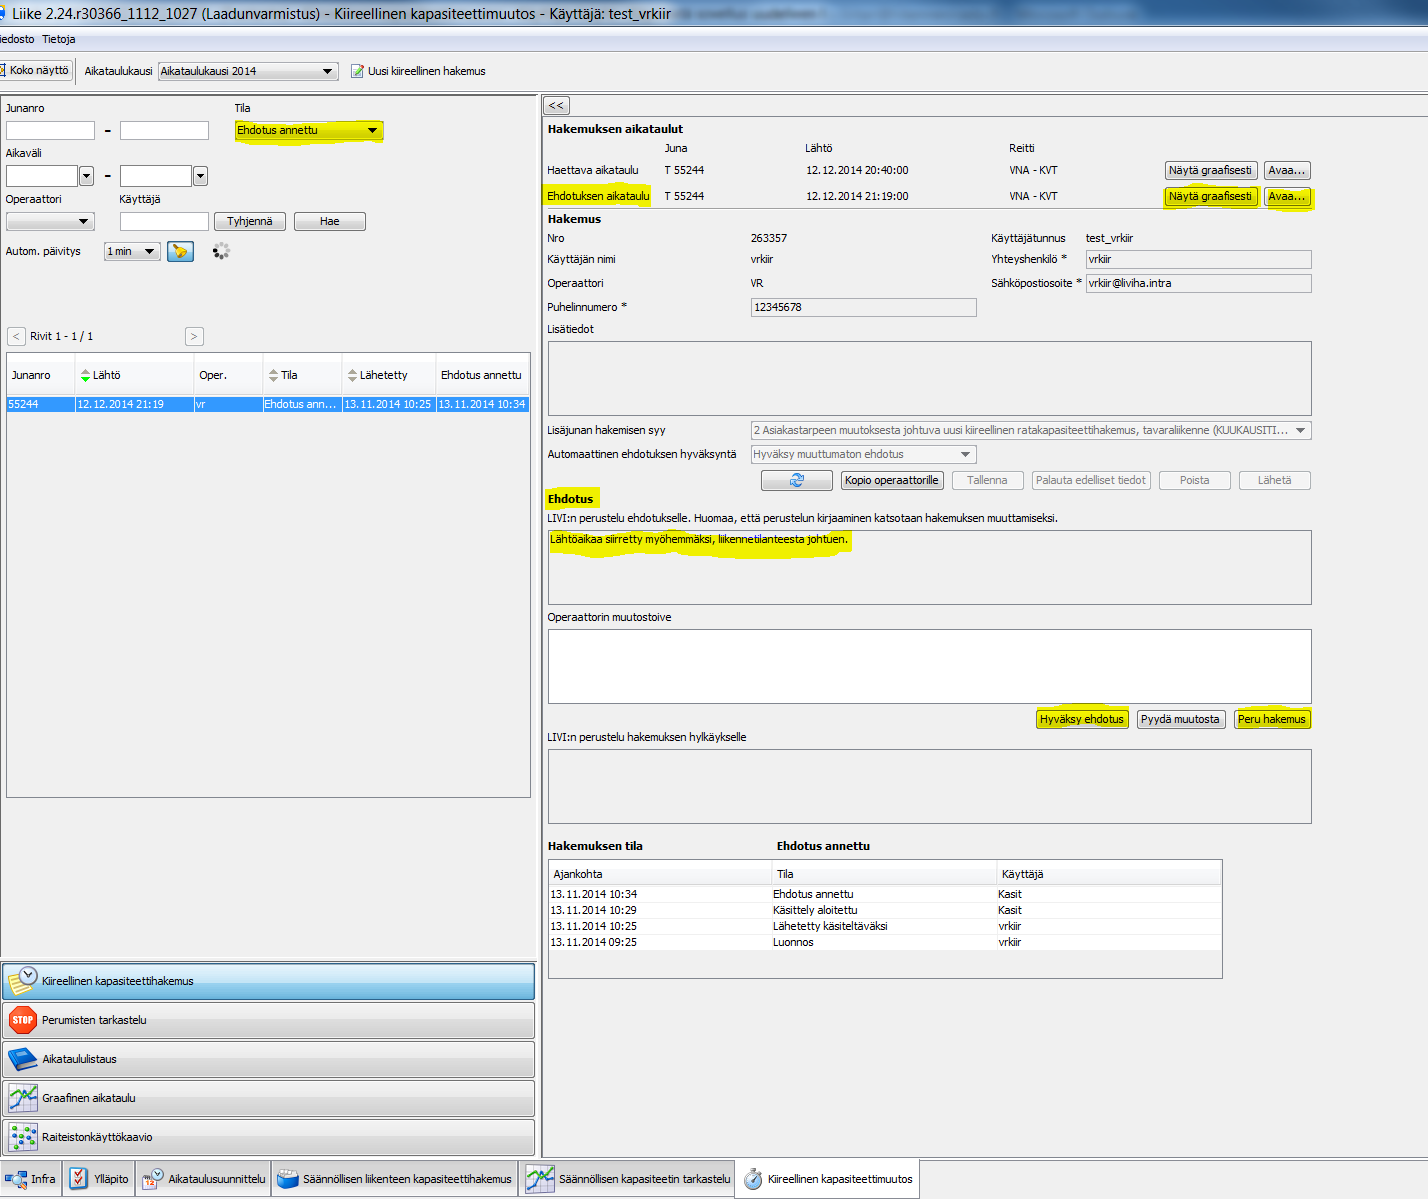Click the Ylläpito checklist icon
Image resolution: width=1428 pixels, height=1199 pixels.
pos(79,1179)
